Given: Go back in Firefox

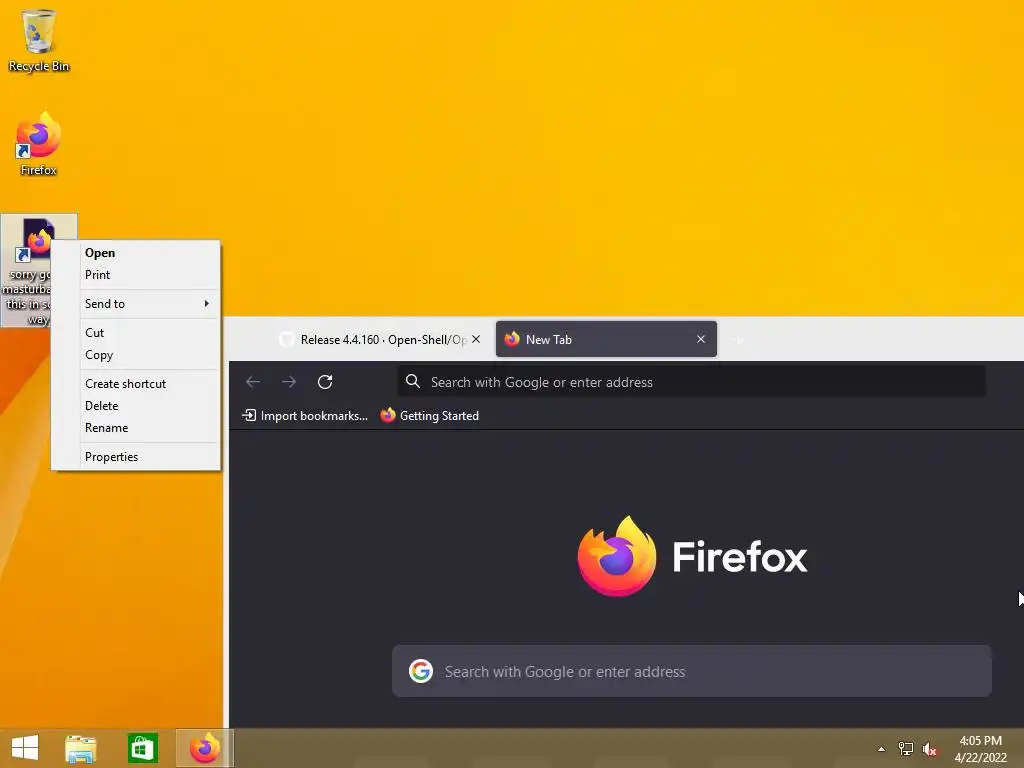Looking at the screenshot, I should (253, 381).
